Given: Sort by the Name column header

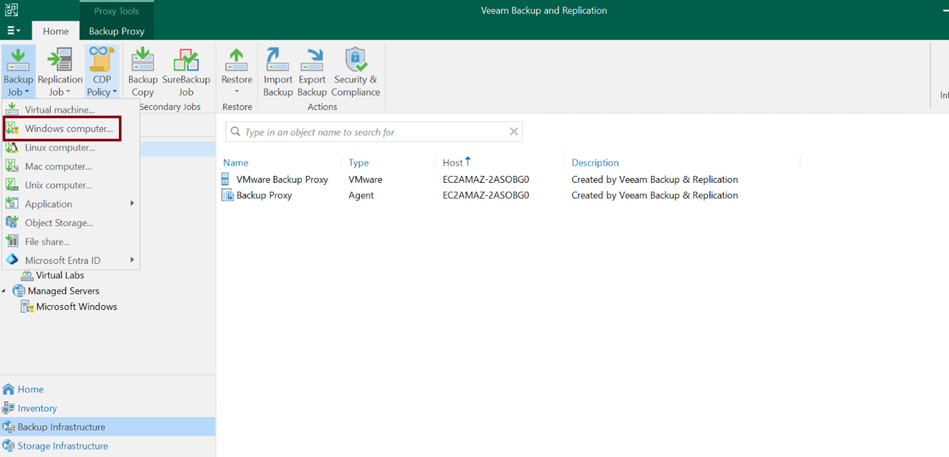Looking at the screenshot, I should click(235, 163).
